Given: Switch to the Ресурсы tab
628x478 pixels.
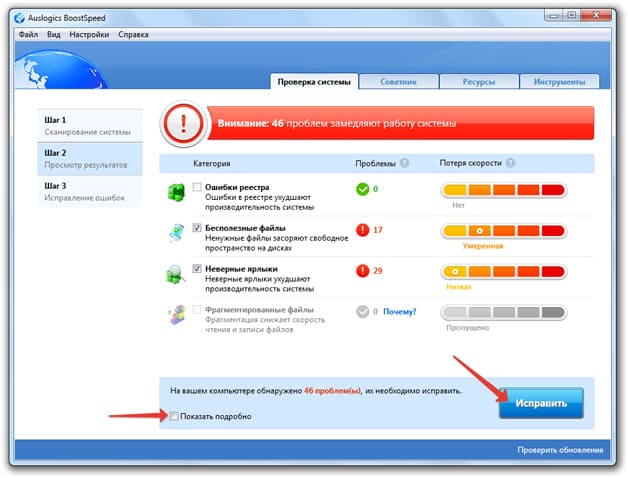Looking at the screenshot, I should coord(479,82).
